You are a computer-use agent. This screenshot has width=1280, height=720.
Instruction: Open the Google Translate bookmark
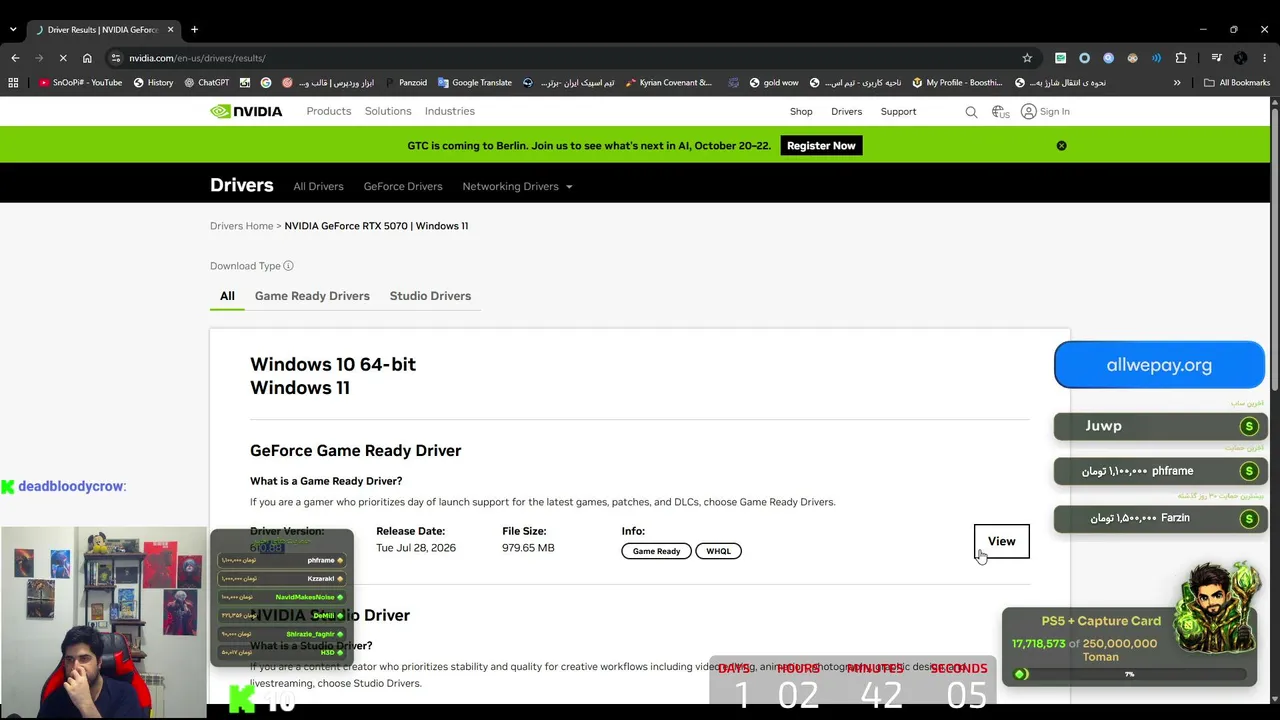[x=474, y=83]
